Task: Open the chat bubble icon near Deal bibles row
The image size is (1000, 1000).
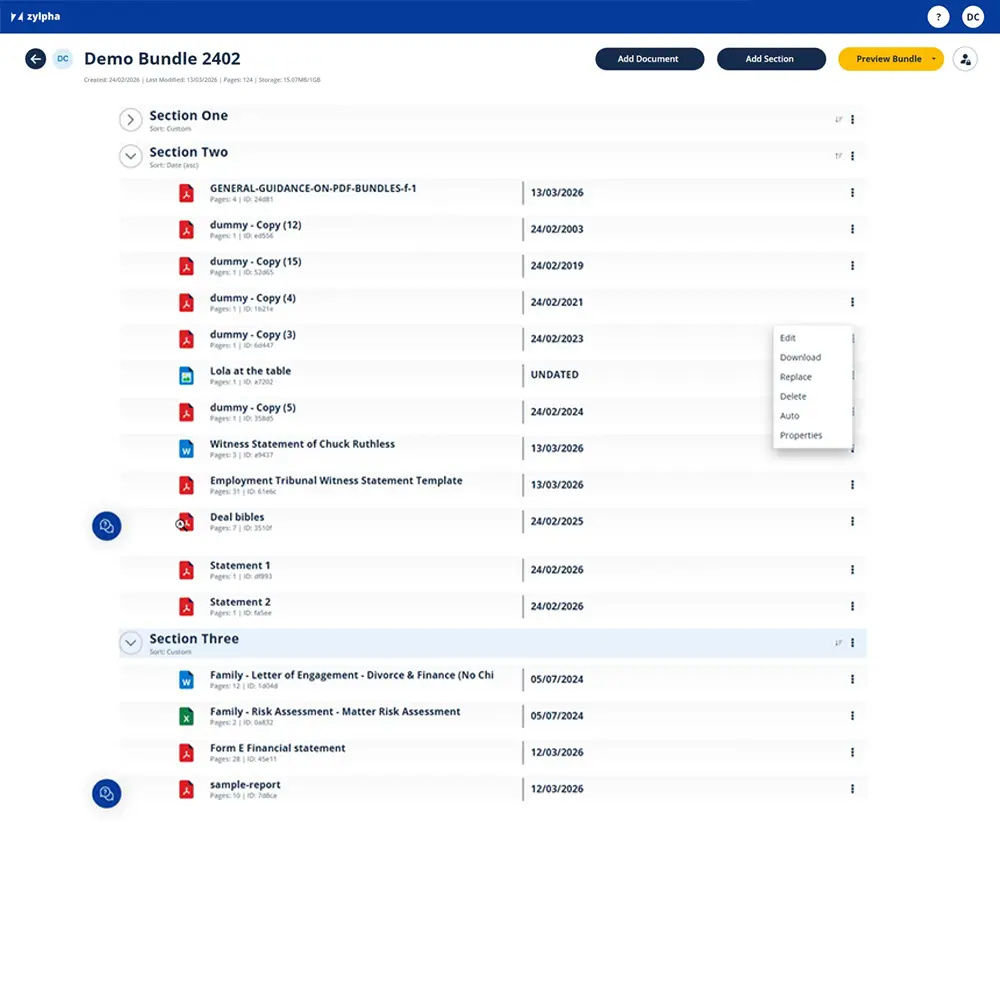Action: click(x=106, y=525)
